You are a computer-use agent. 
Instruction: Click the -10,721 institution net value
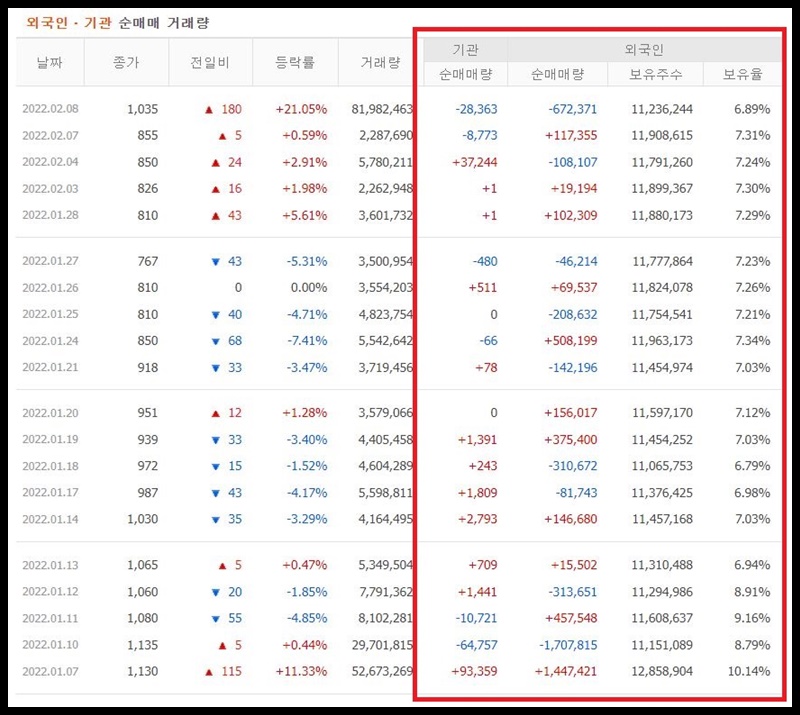(476, 618)
